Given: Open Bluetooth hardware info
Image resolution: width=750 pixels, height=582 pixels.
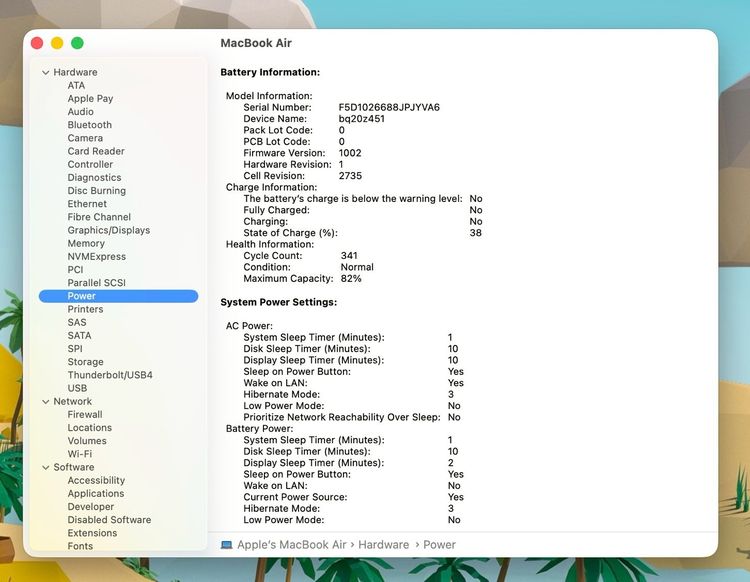Looking at the screenshot, I should [x=89, y=125].
